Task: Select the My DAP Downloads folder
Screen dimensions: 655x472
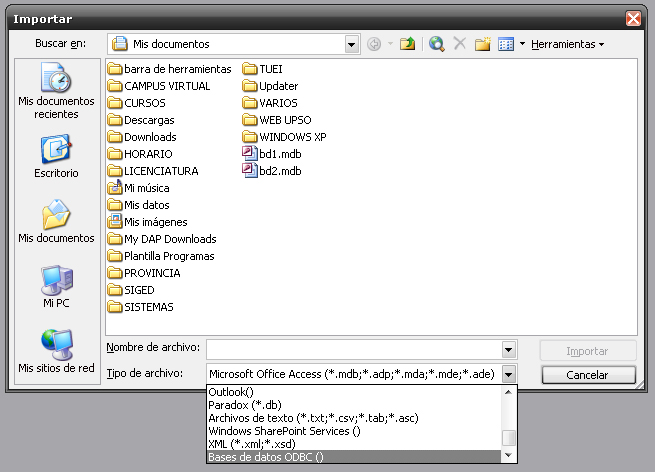Action: [x=162, y=239]
